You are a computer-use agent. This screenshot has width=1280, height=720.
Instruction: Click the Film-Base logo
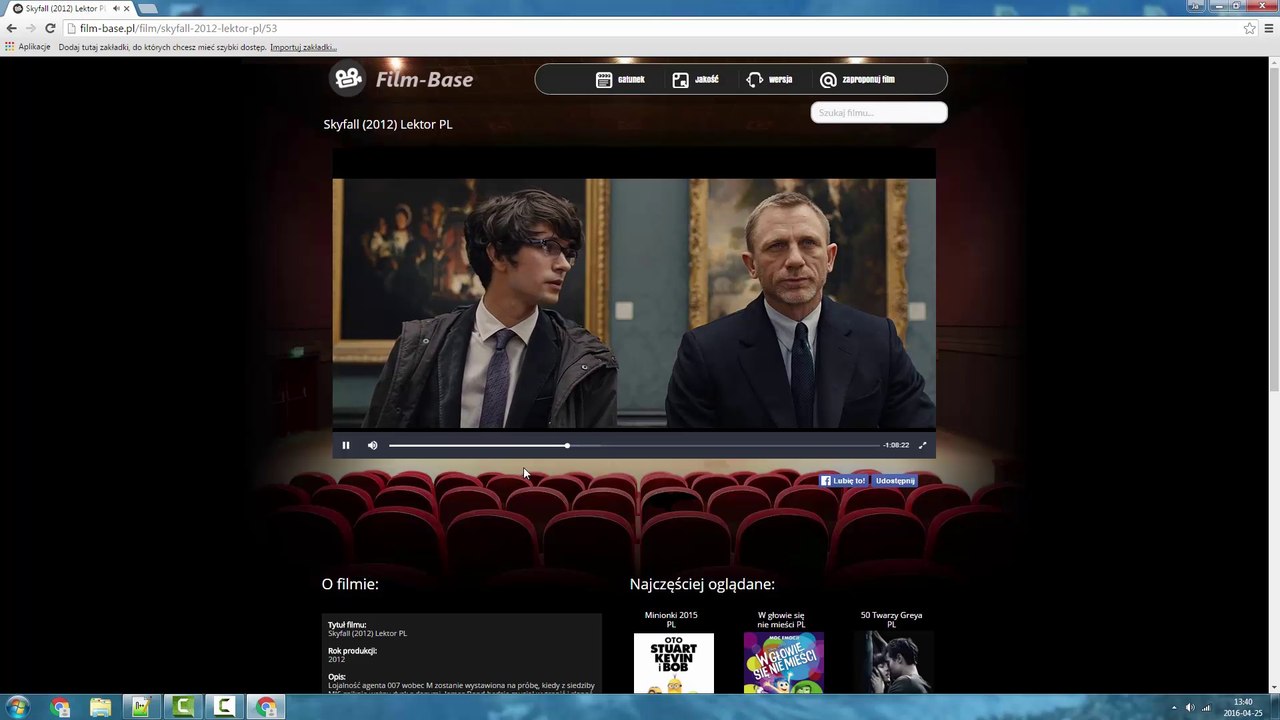pos(403,79)
